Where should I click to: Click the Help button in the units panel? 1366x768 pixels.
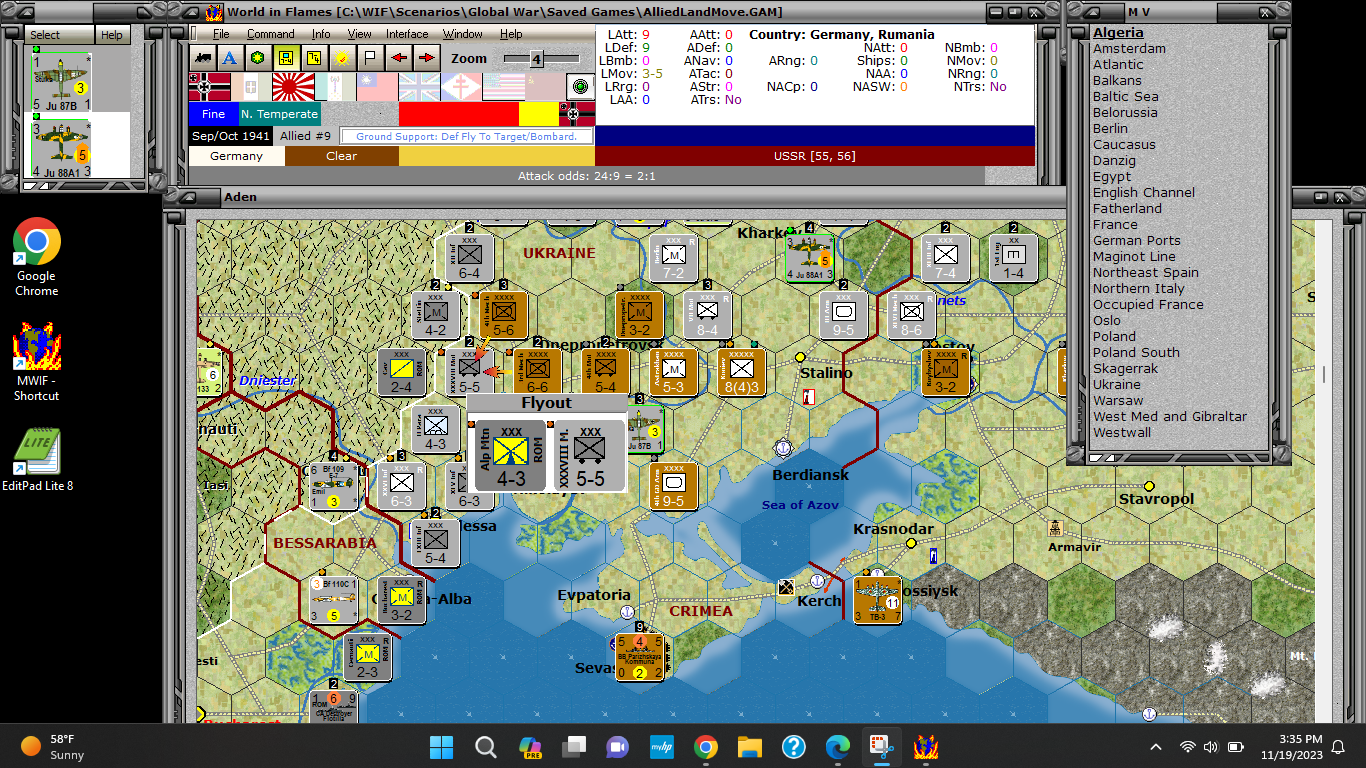[x=112, y=35]
